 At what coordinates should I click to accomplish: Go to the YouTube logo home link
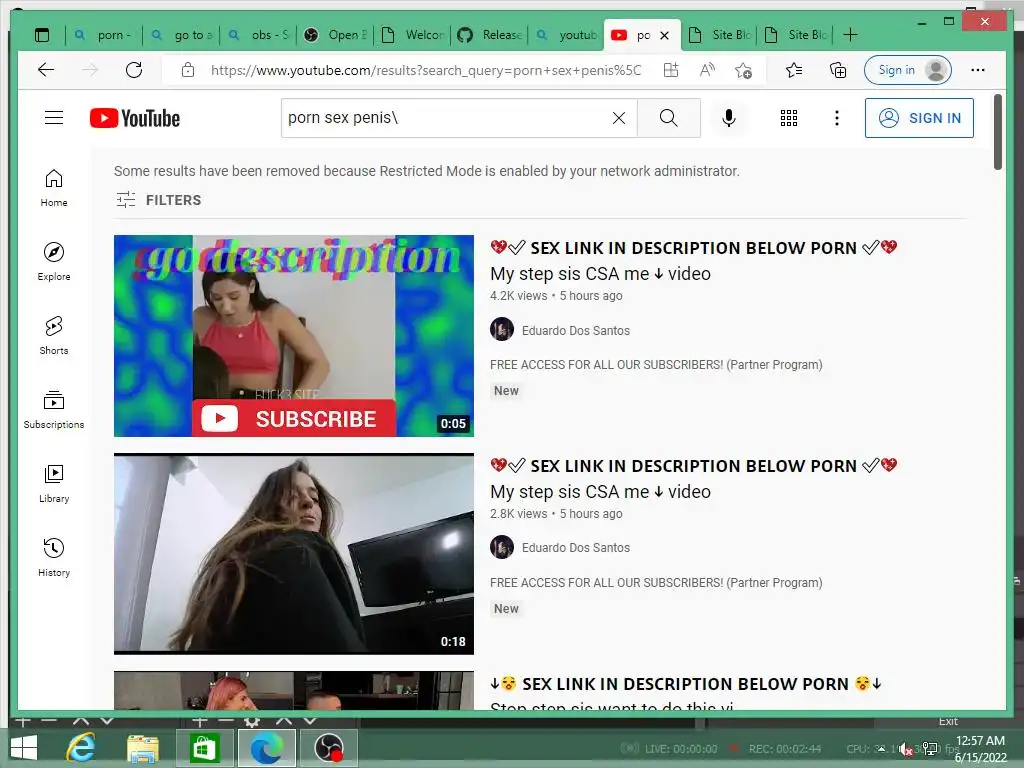135,118
